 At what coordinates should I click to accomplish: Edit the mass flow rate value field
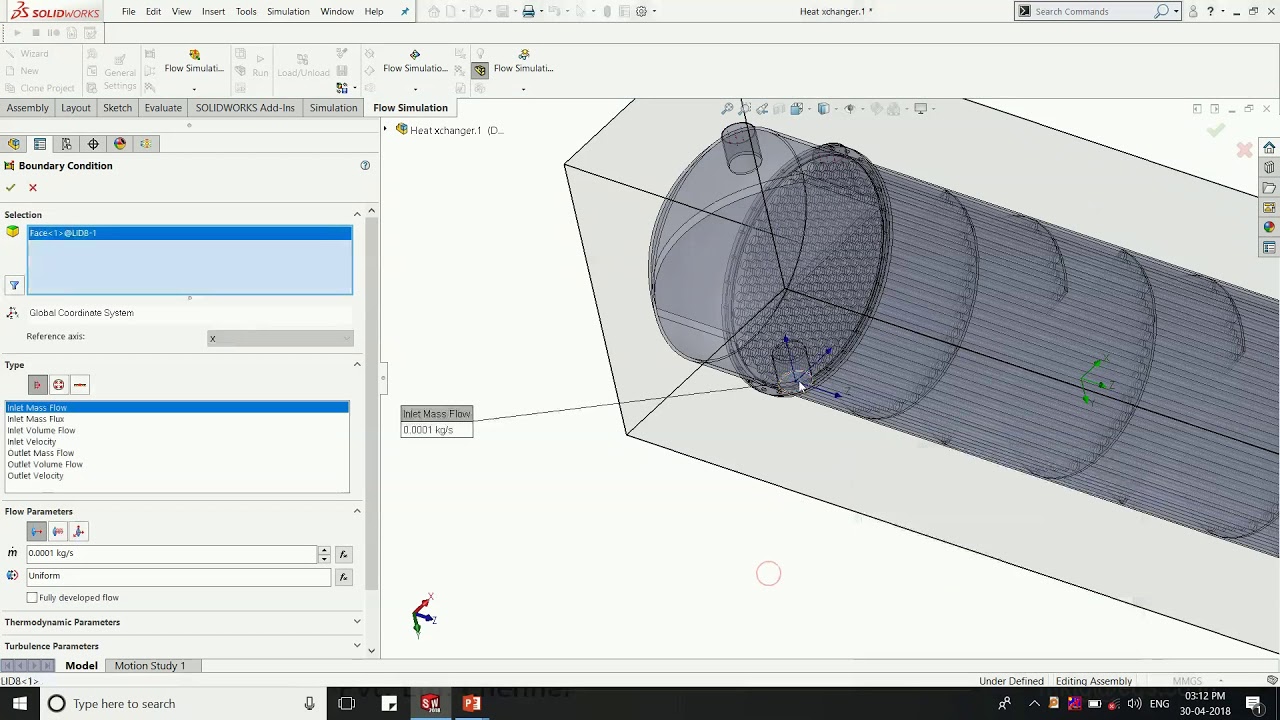tap(171, 553)
